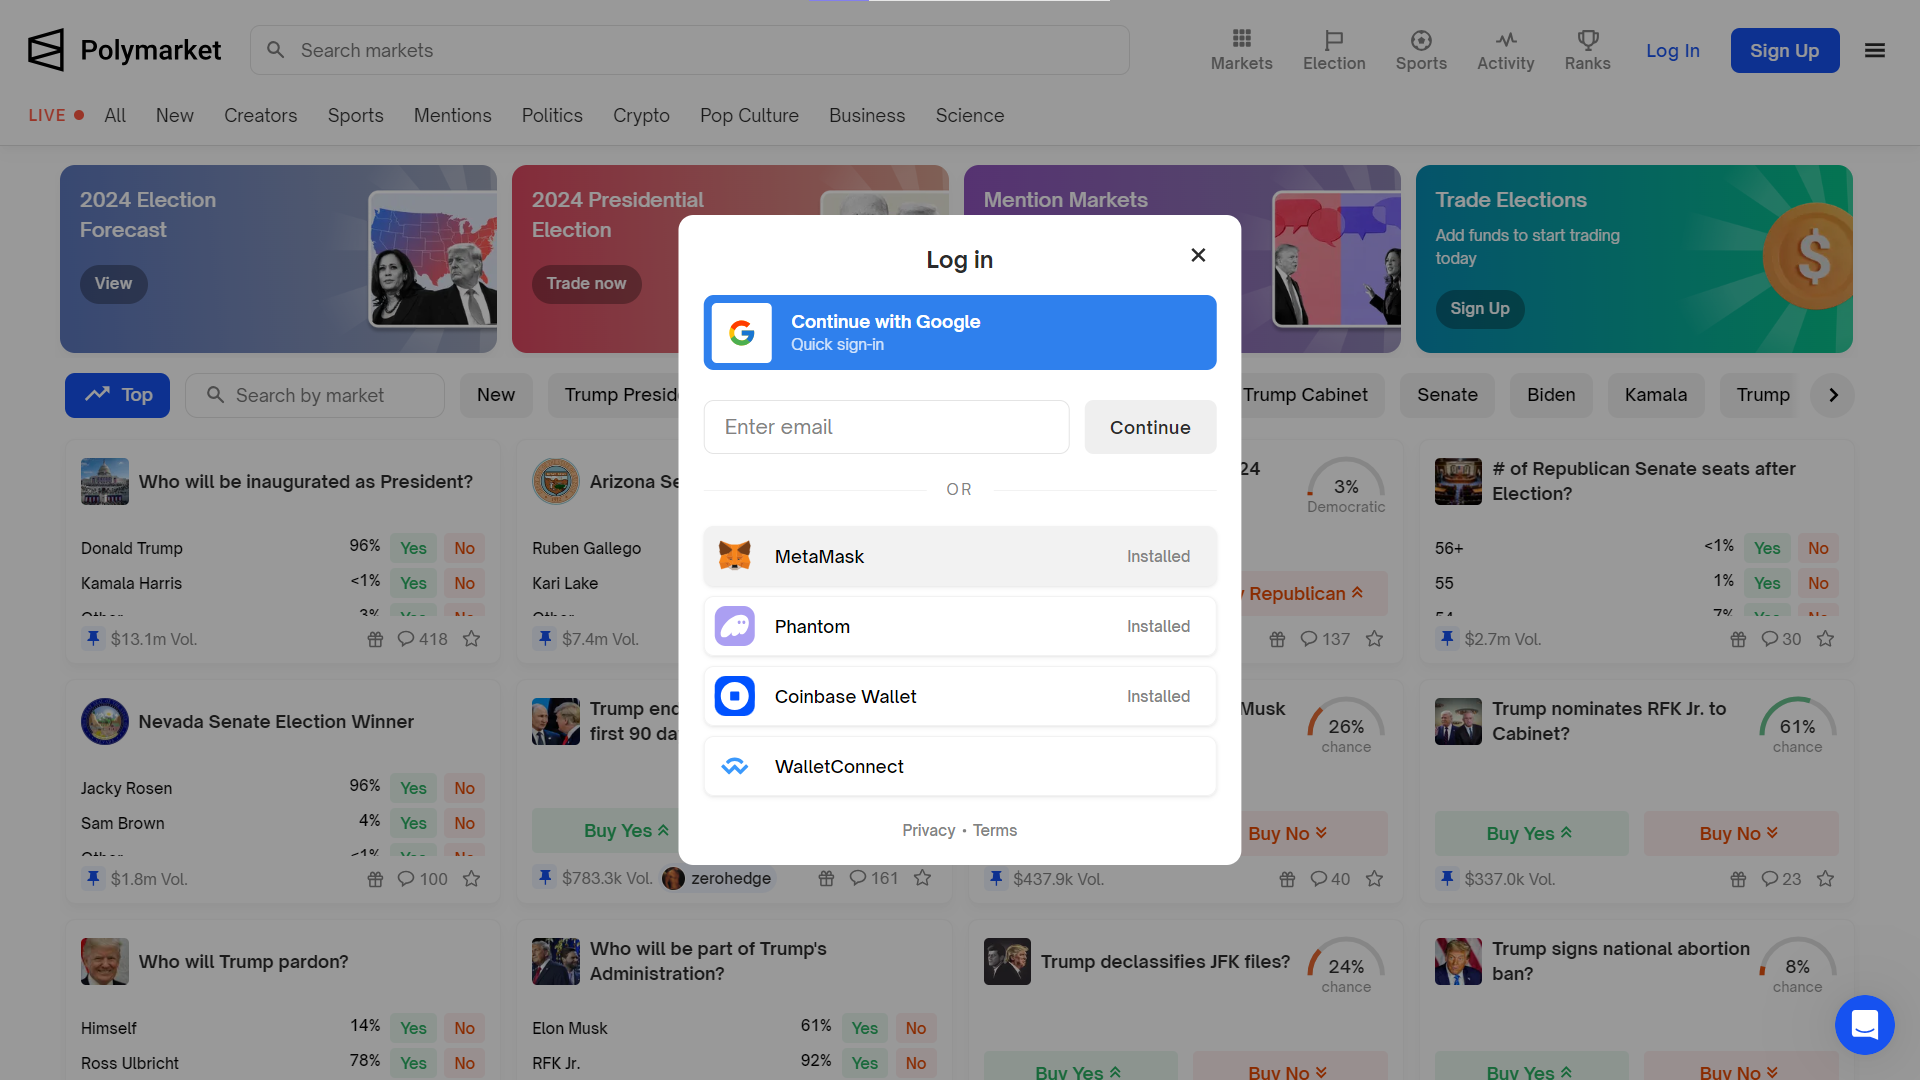Select the Crypto category tab
The image size is (1920, 1080).
point(641,115)
